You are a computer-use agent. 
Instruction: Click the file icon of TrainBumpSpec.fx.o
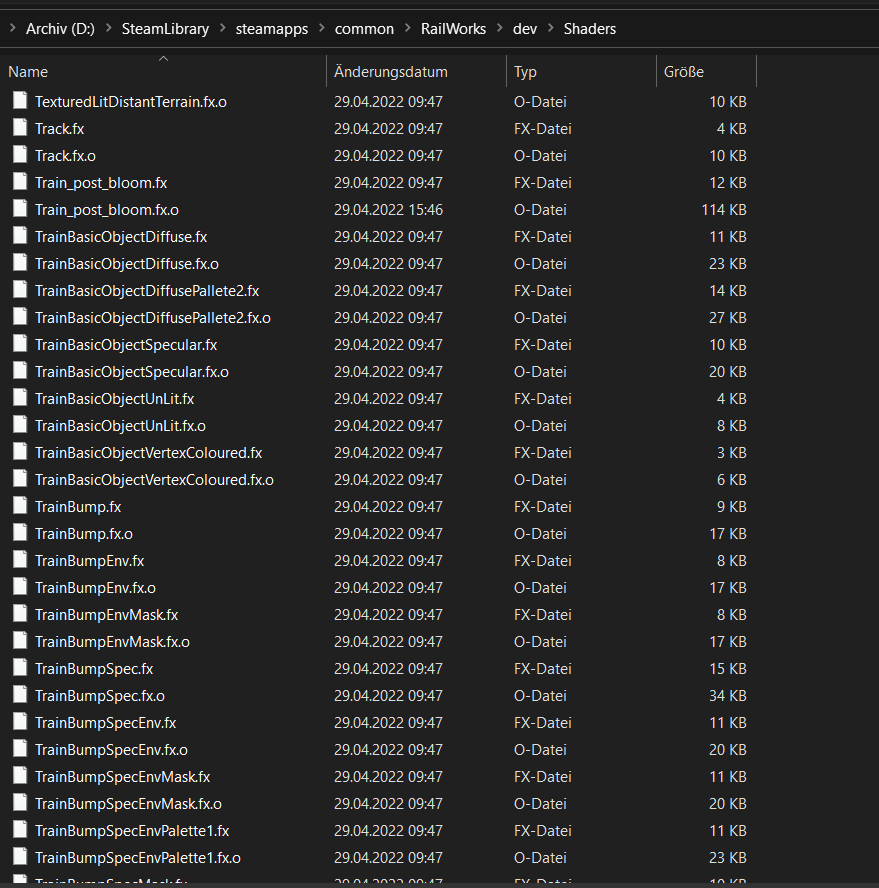tap(20, 695)
